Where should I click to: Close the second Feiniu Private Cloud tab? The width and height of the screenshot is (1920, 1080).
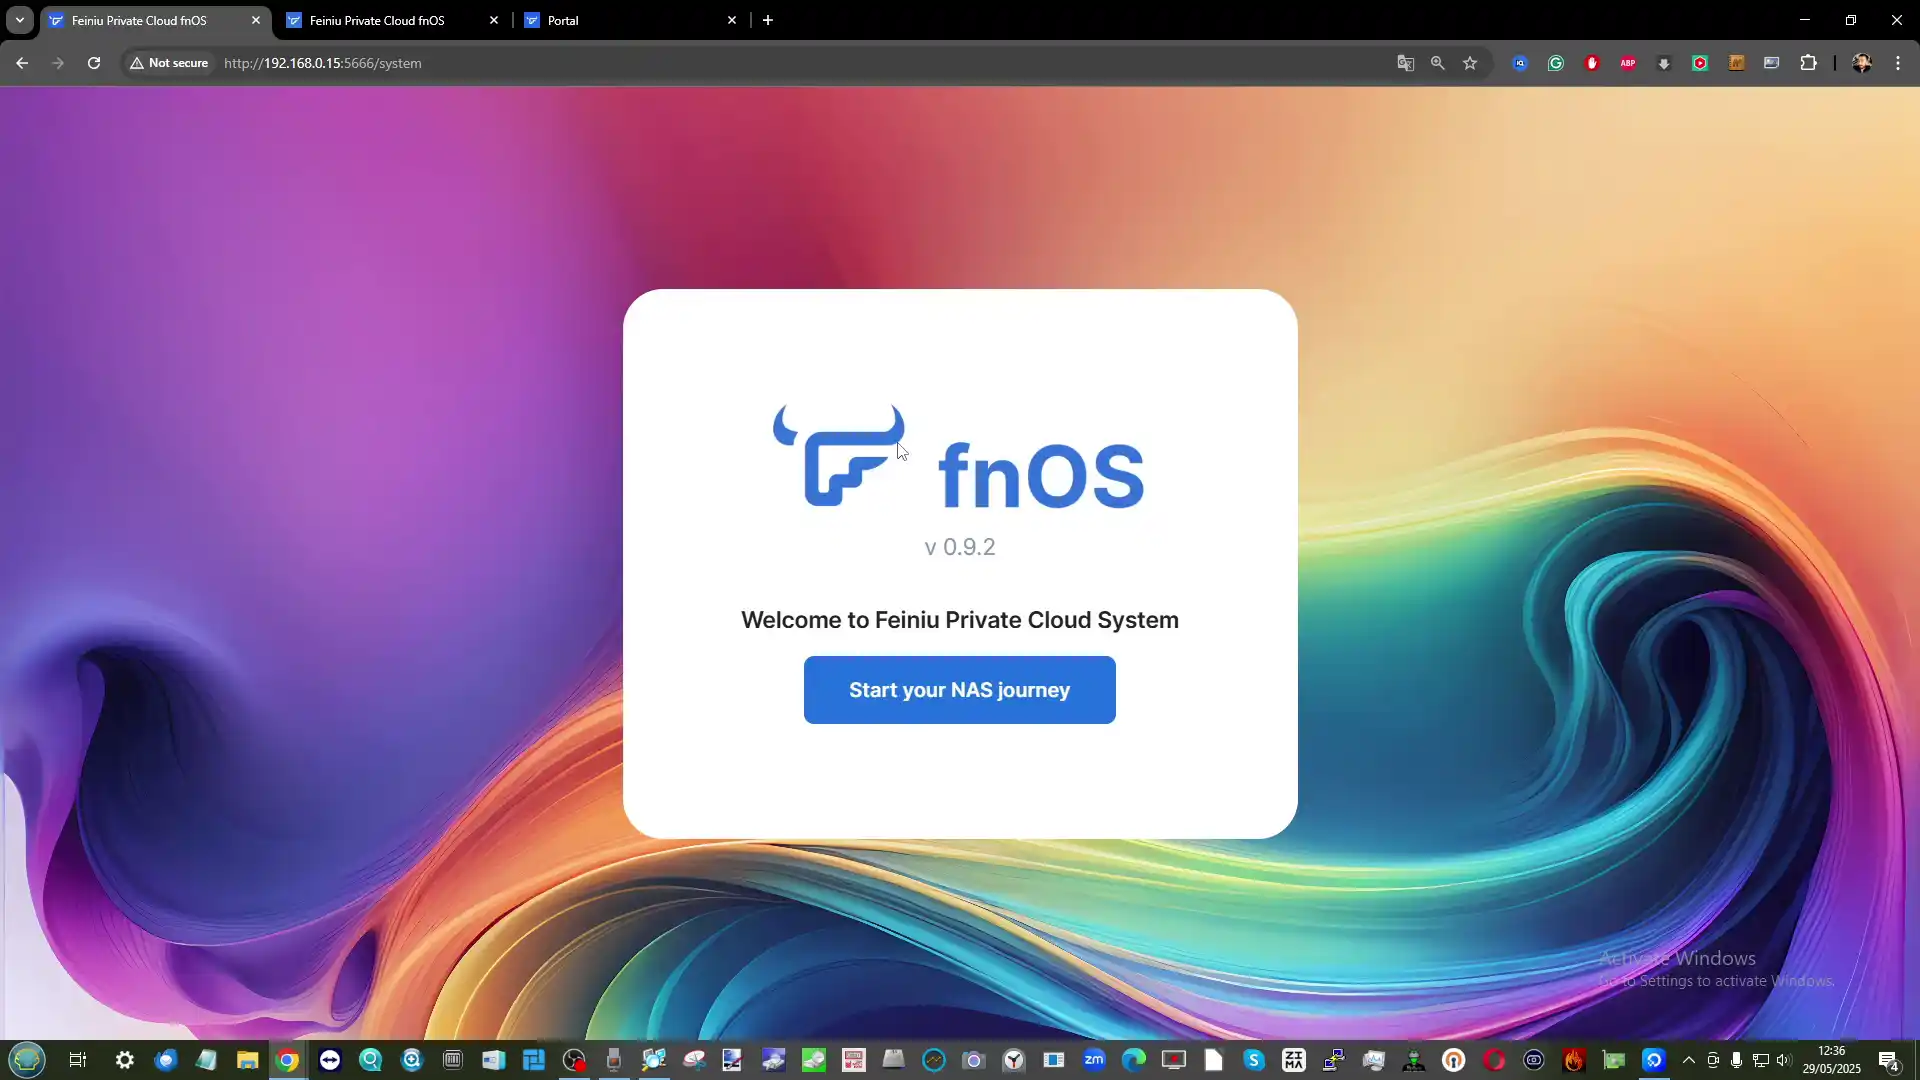point(494,20)
